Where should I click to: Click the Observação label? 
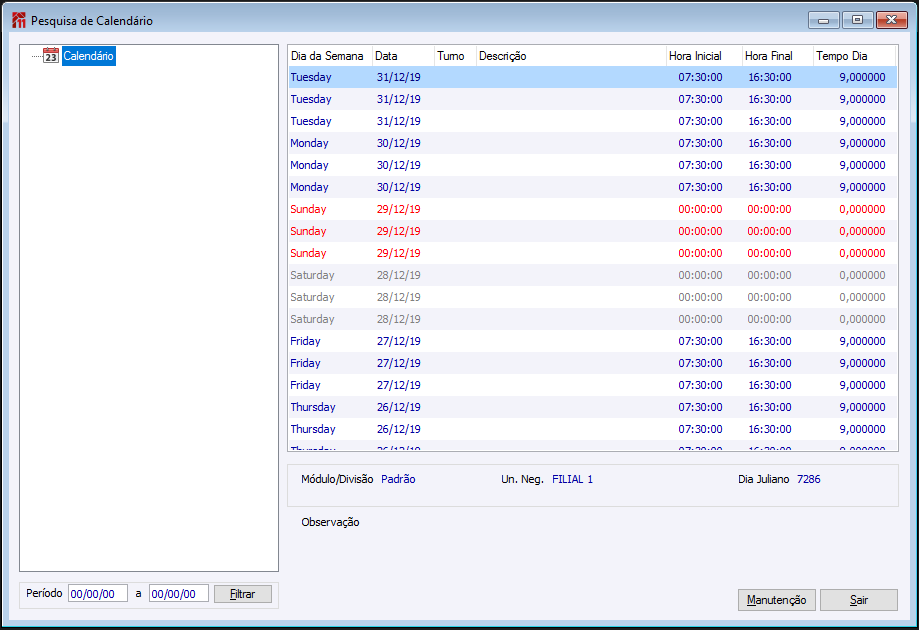pos(330,522)
